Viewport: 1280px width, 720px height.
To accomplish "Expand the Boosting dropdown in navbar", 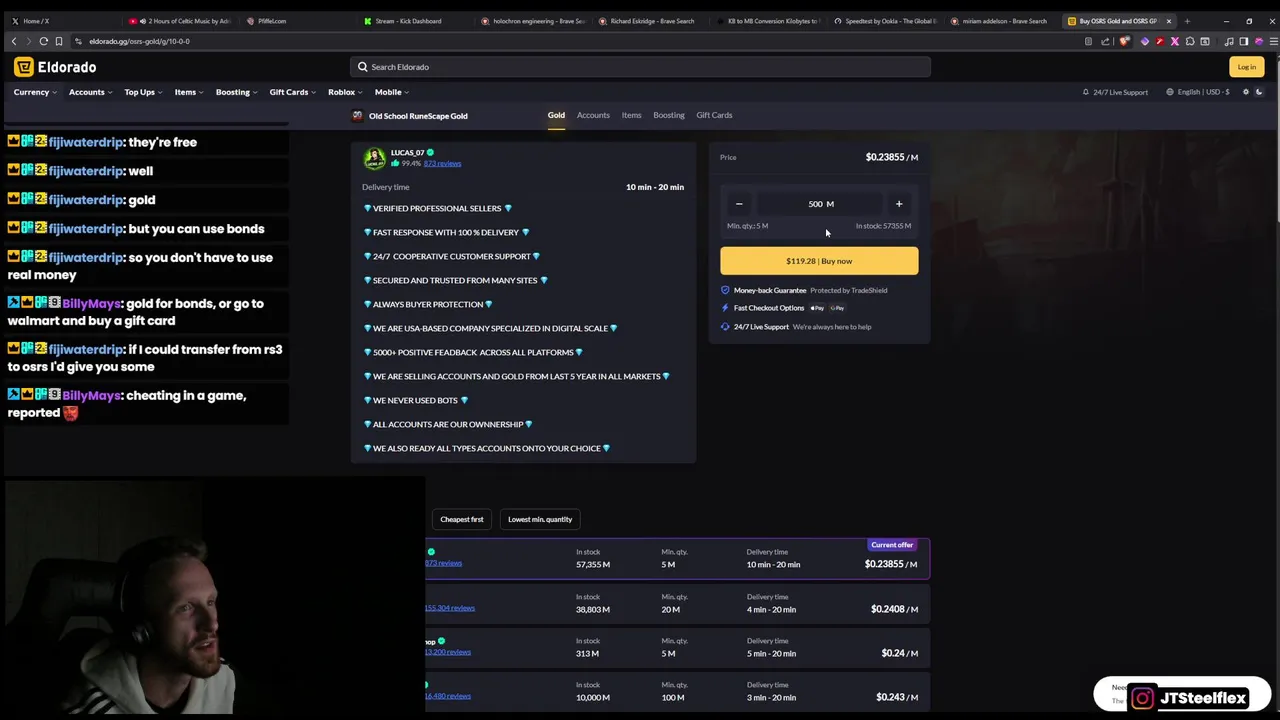I will point(236,92).
